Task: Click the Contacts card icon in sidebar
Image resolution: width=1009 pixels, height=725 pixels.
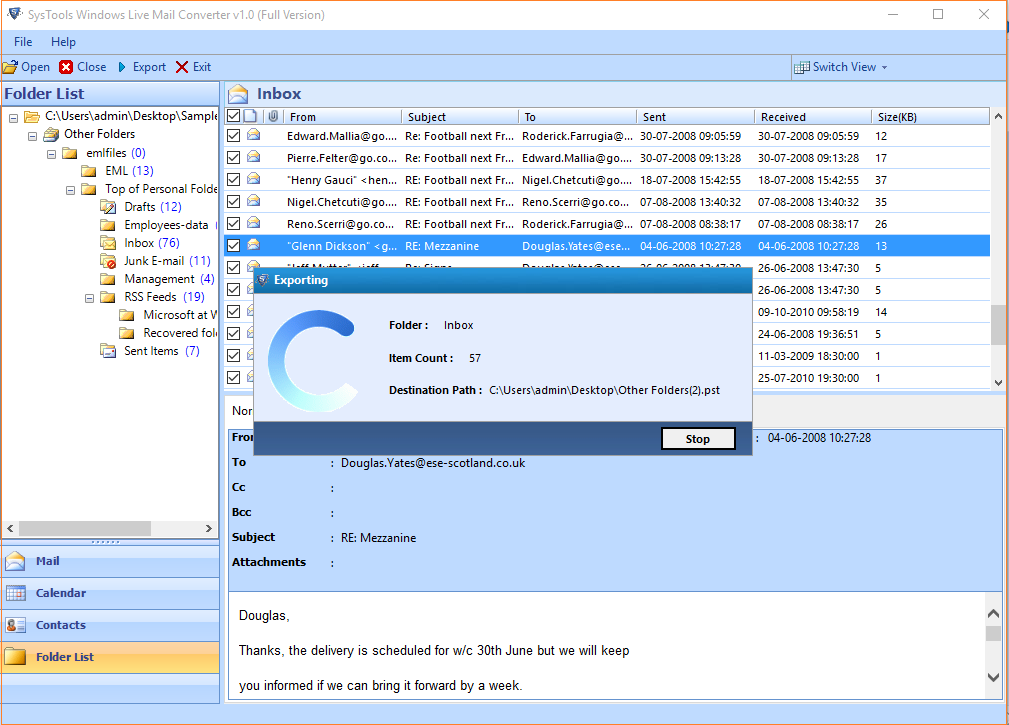Action: (x=15, y=625)
